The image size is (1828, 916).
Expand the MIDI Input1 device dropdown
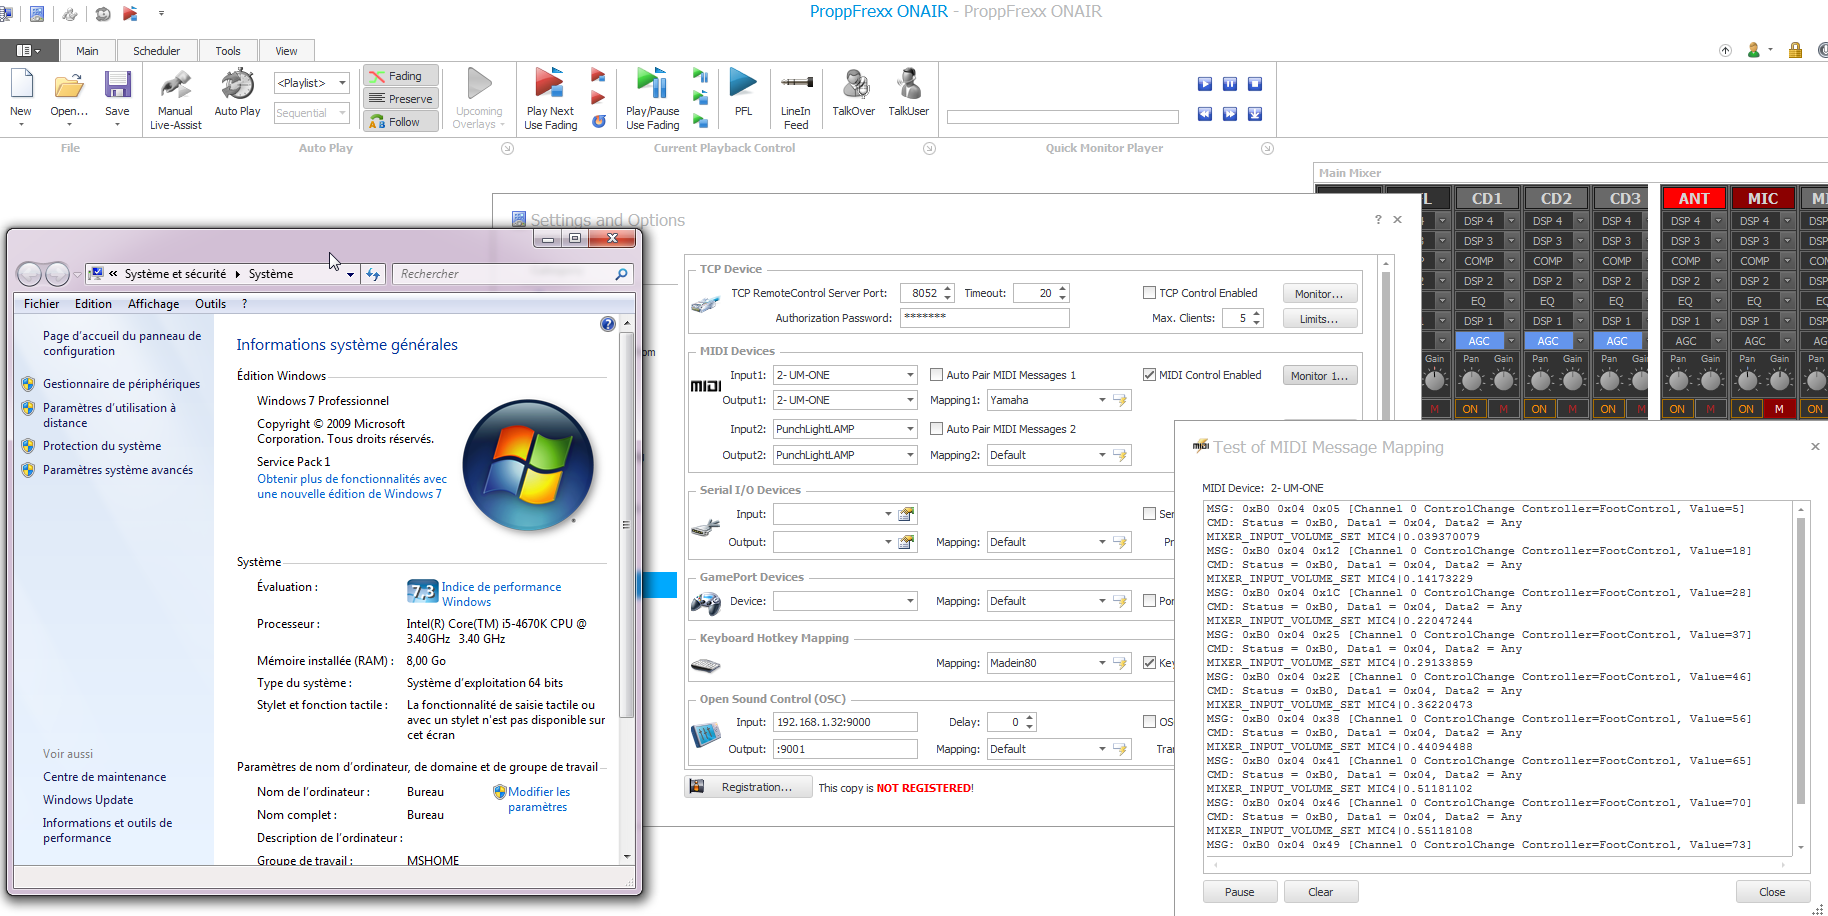pyautogui.click(x=910, y=375)
